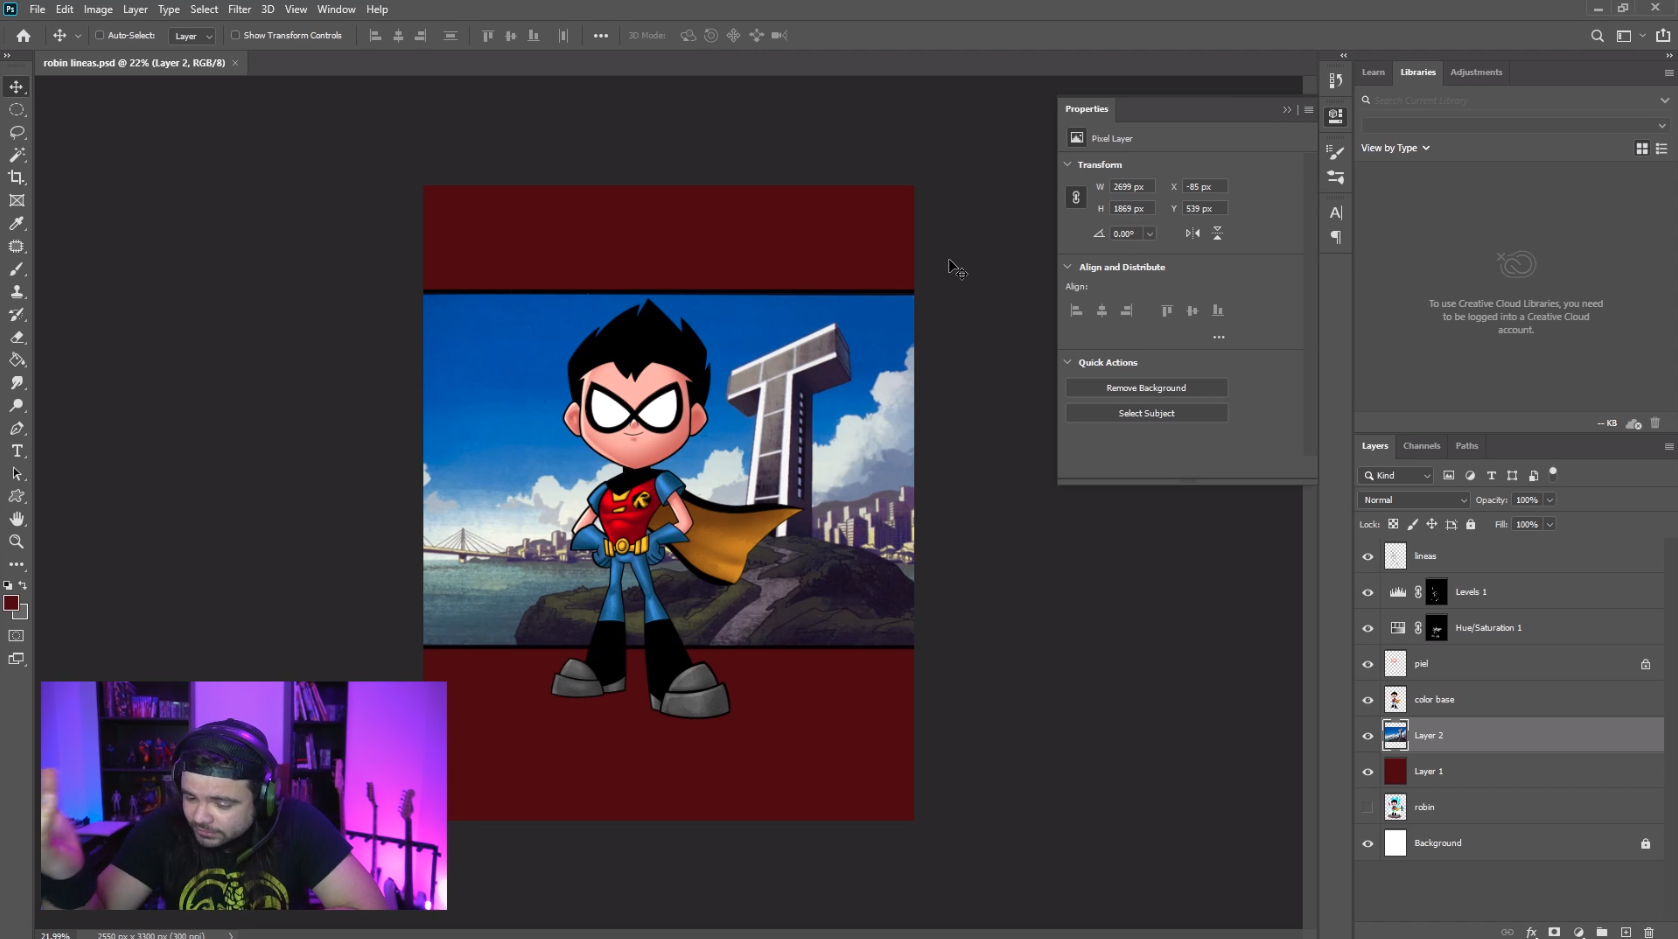The image size is (1678, 939).
Task: Click Search Current Library field
Action: (1514, 100)
